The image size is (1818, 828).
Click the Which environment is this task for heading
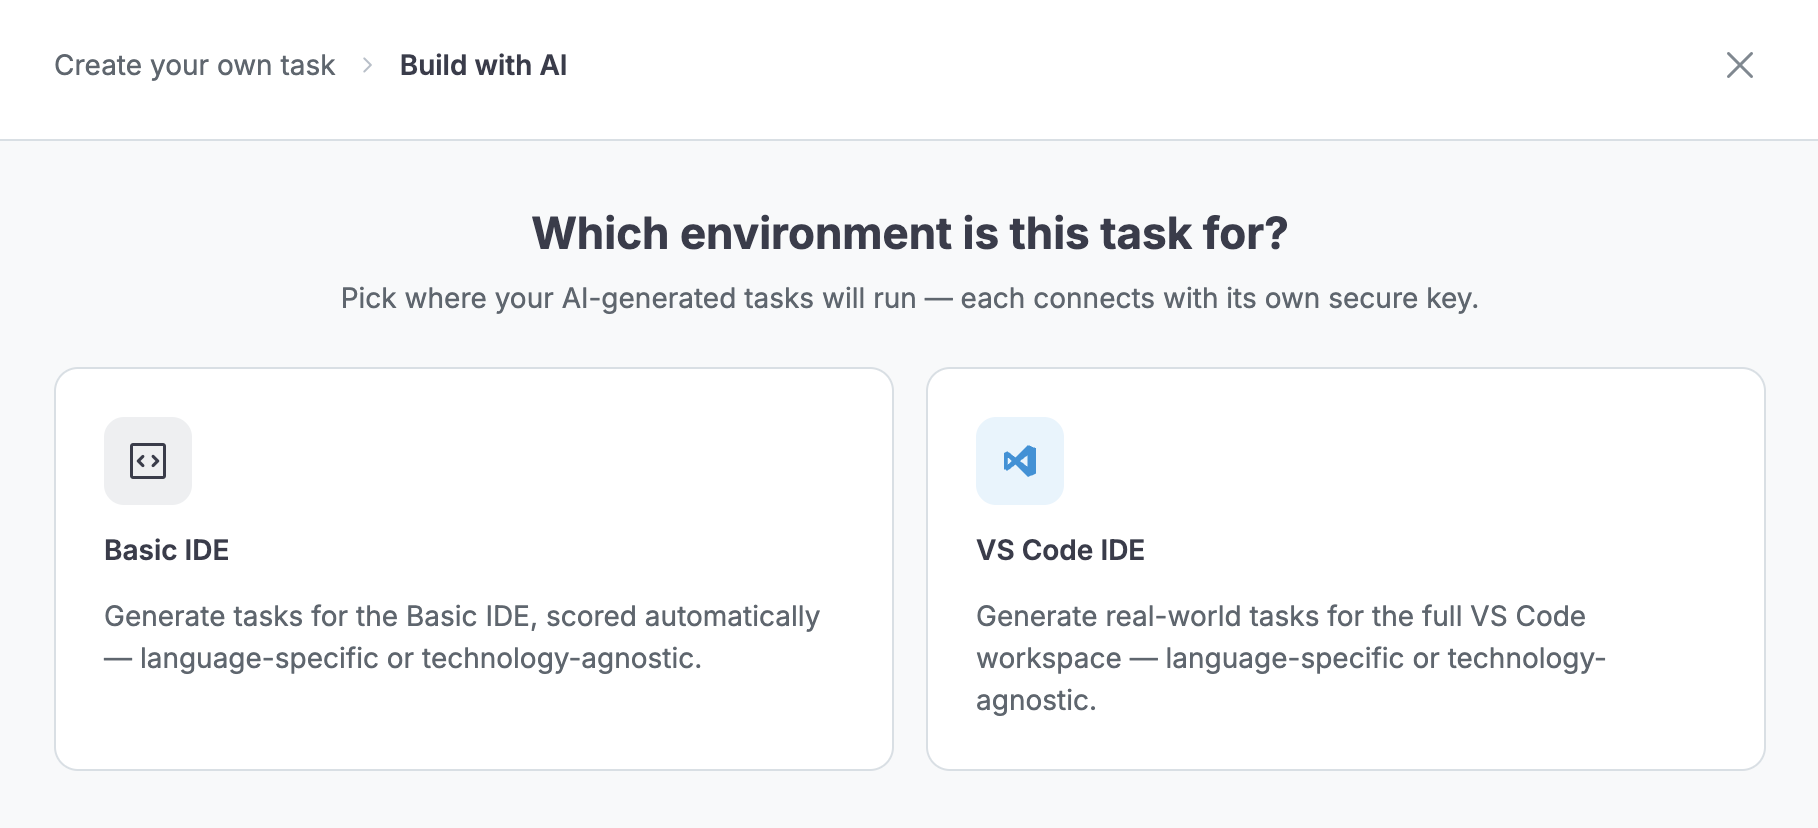coord(910,233)
